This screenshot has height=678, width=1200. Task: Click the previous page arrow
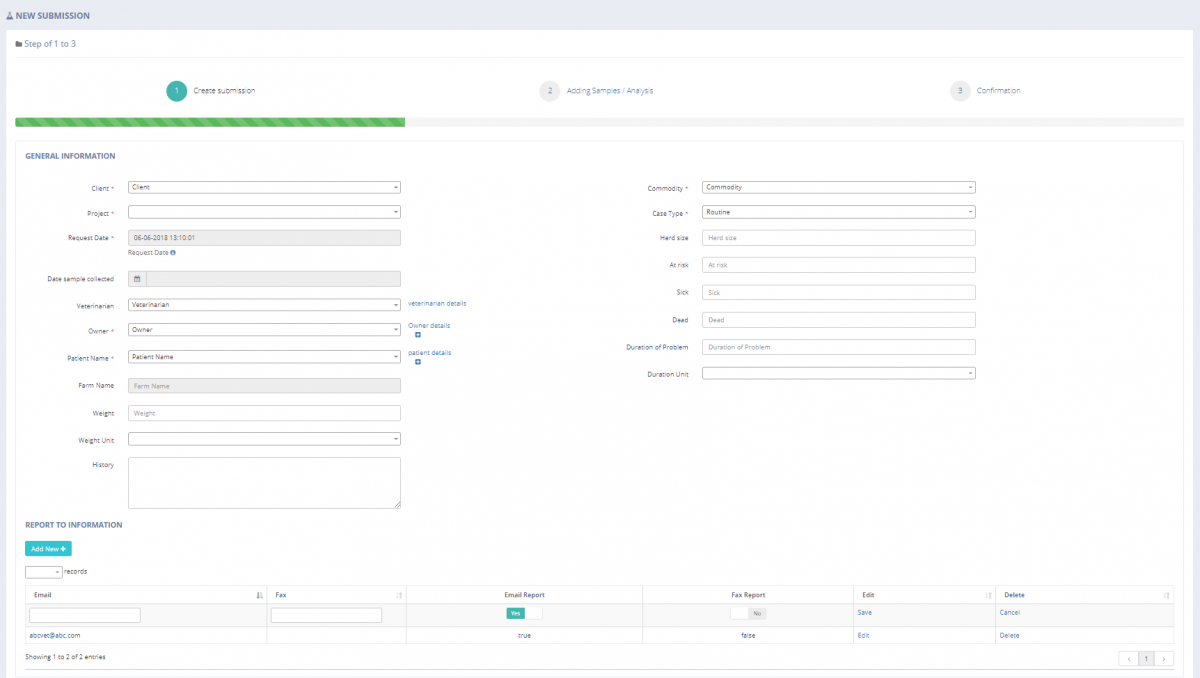click(x=1129, y=659)
